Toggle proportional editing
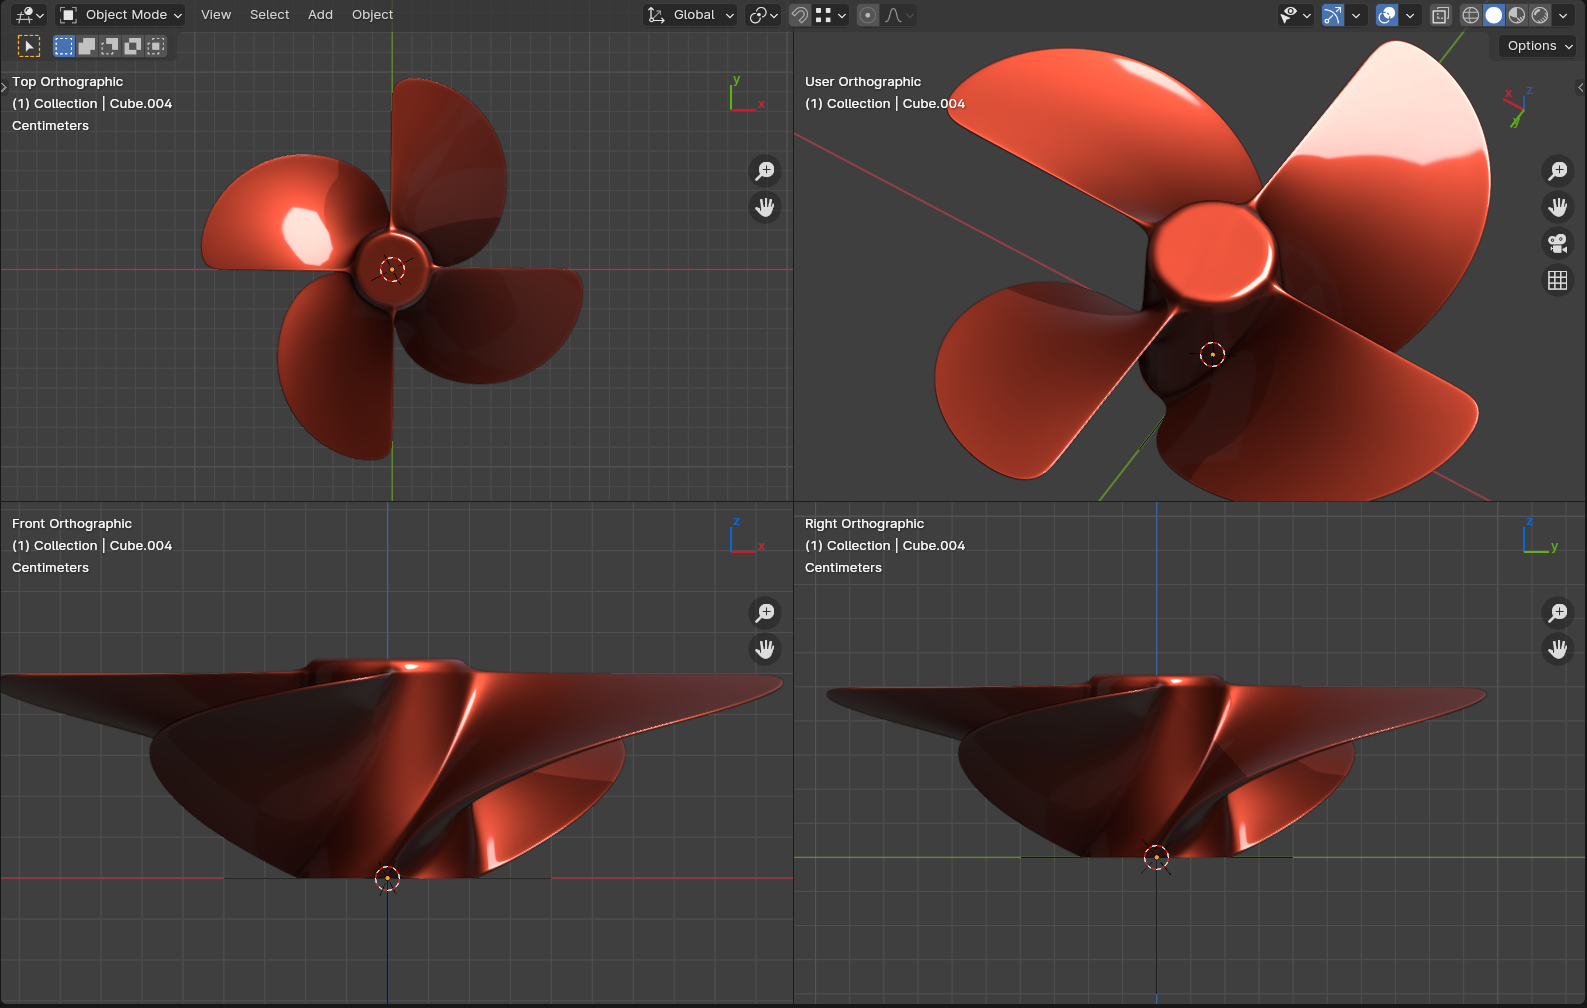Image resolution: width=1587 pixels, height=1008 pixels. tap(868, 15)
